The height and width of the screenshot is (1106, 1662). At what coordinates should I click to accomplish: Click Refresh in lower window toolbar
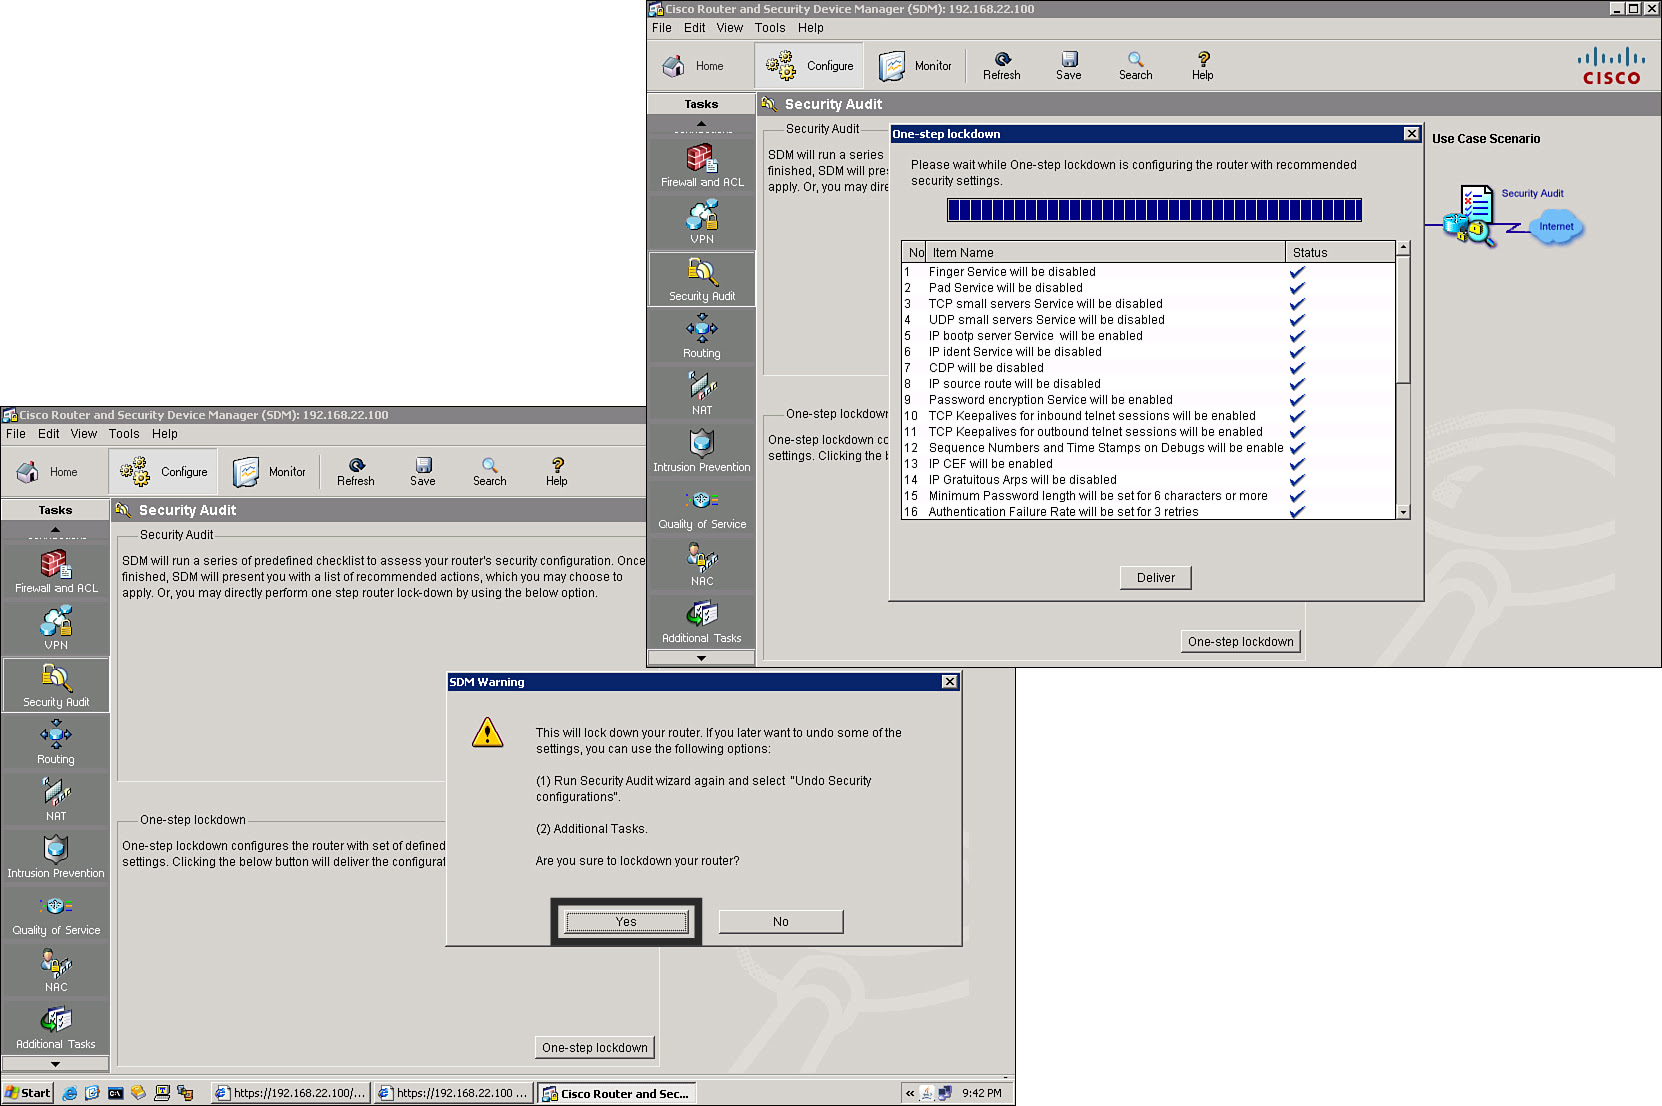tap(356, 472)
